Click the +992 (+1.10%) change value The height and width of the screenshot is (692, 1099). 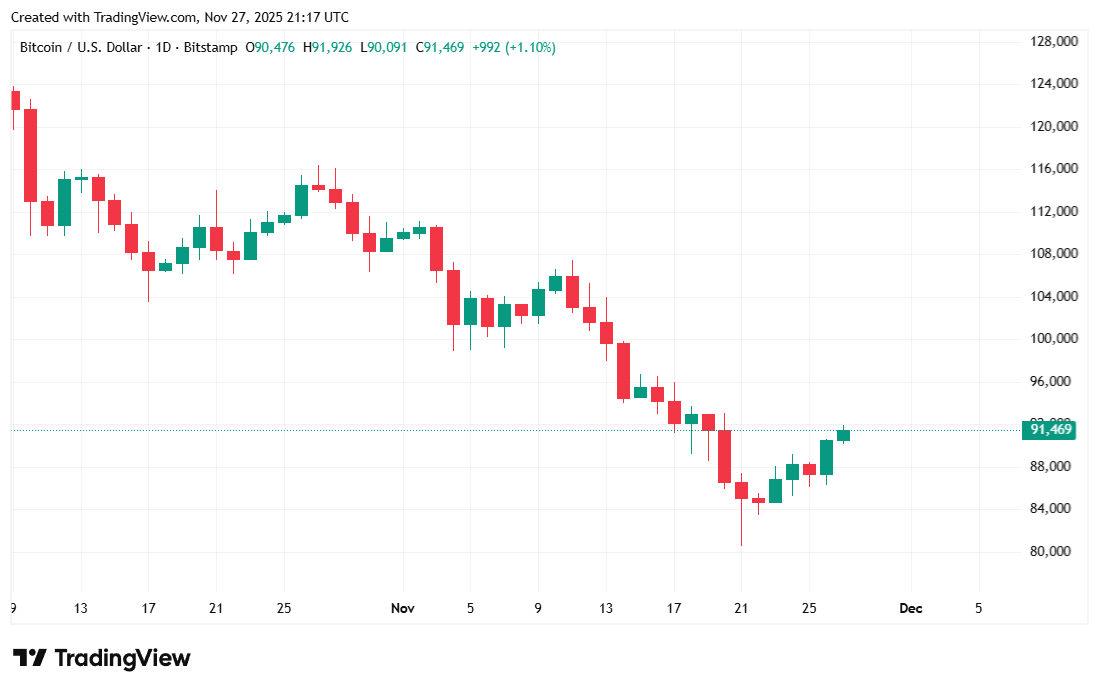[514, 47]
